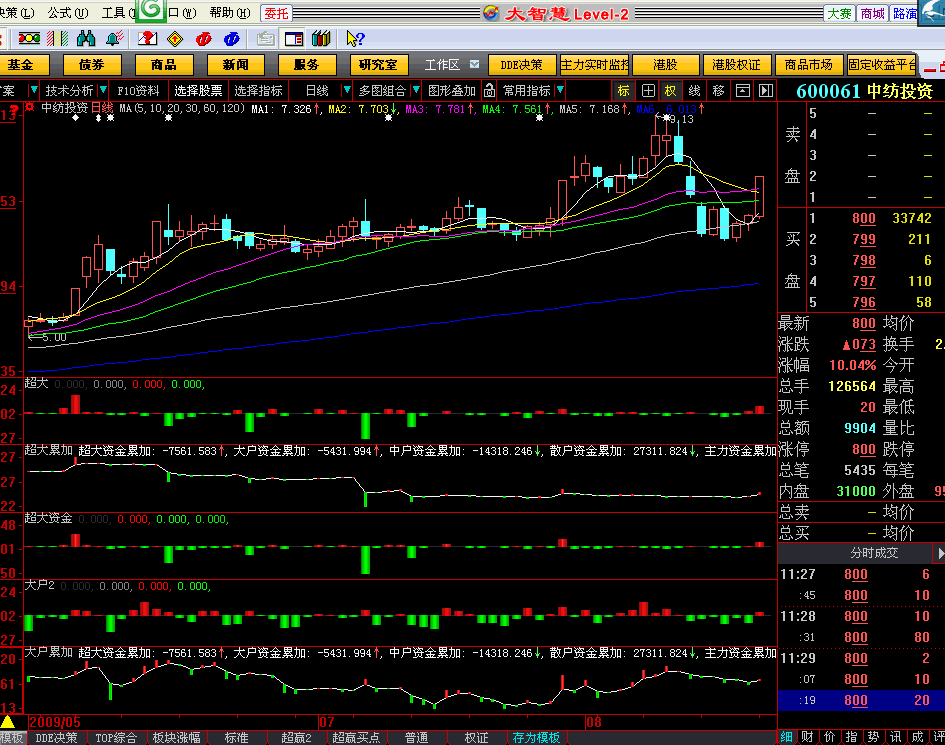Expand the 常用指标 dropdown arrow

coord(560,90)
